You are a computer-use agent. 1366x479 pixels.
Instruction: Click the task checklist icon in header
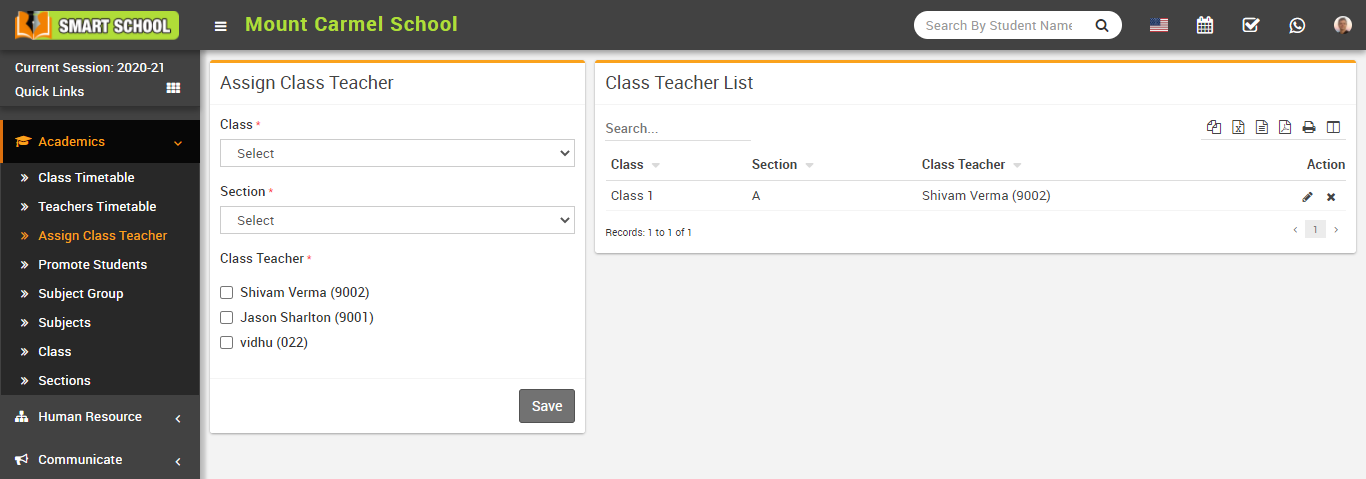tap(1251, 25)
